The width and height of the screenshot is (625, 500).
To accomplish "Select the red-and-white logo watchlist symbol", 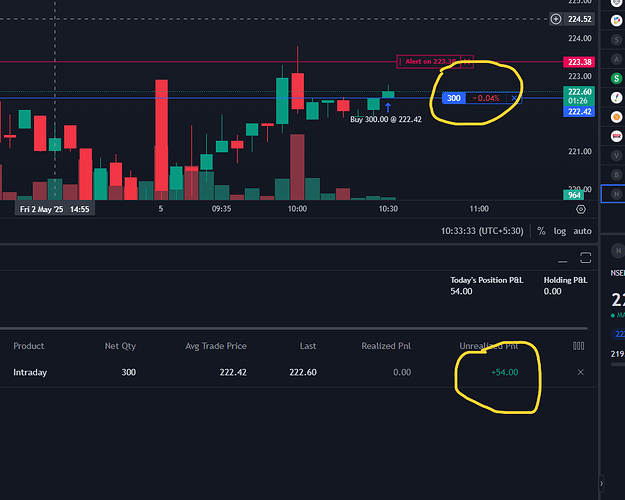I will click(617, 136).
